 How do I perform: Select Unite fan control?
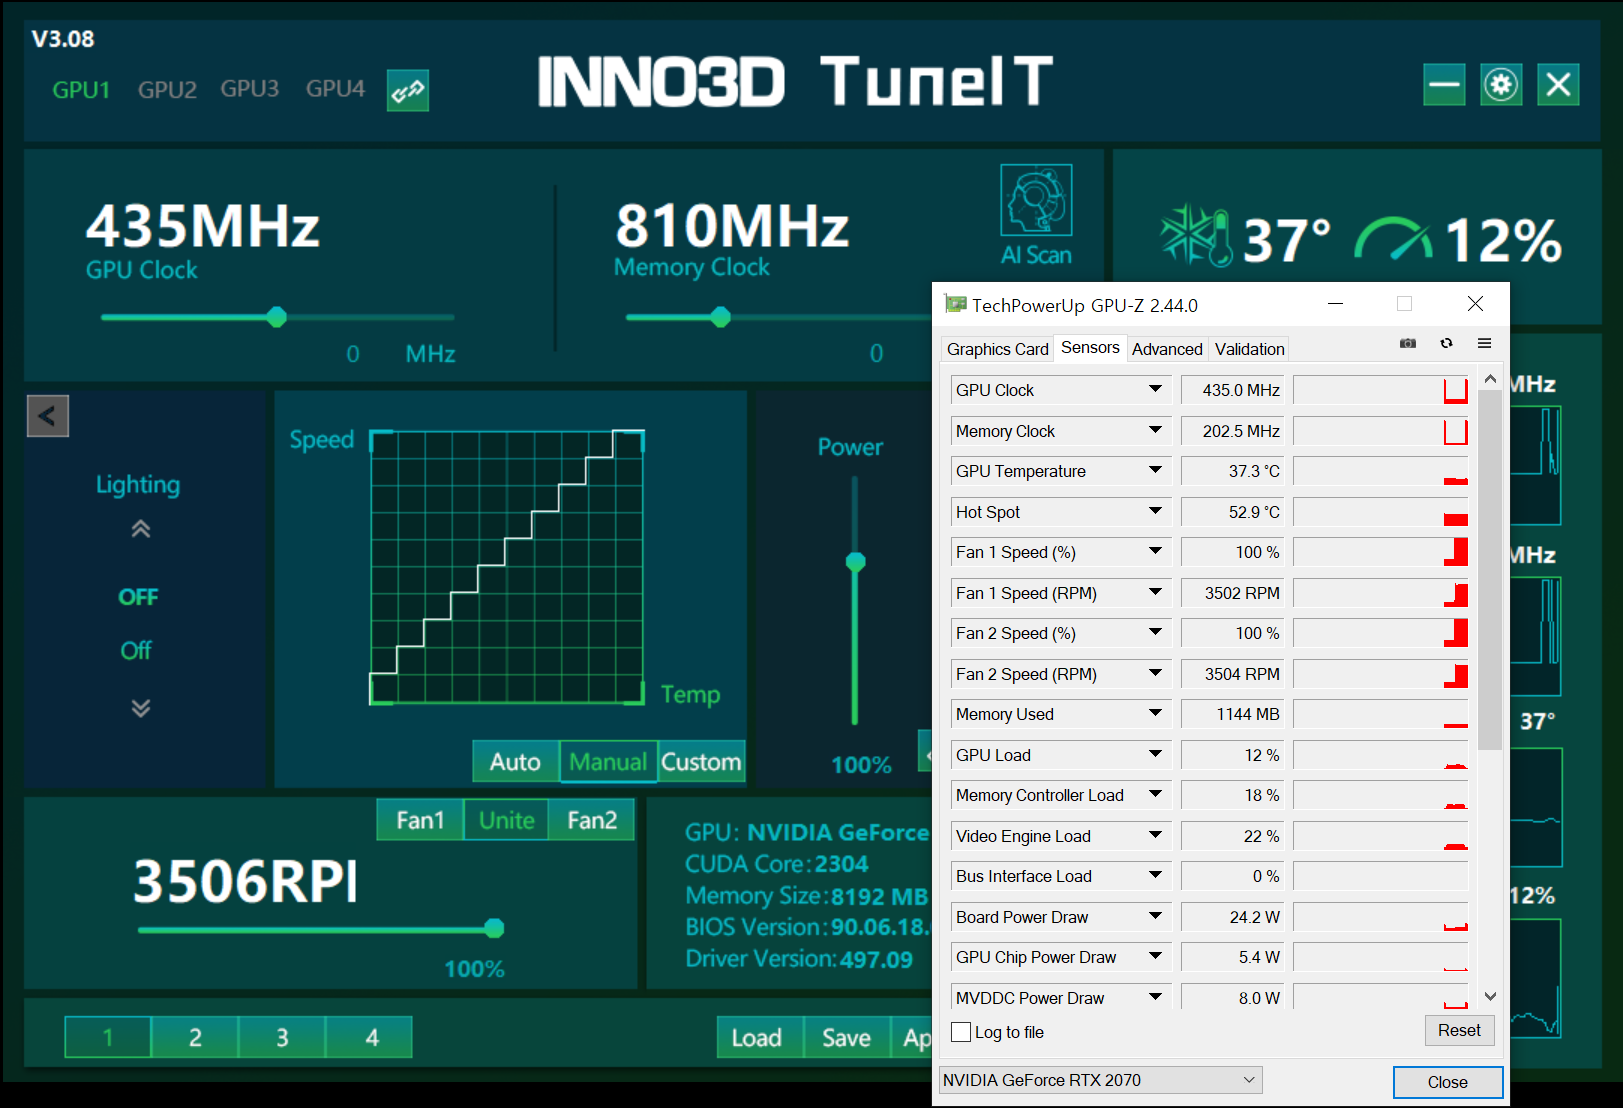[506, 820]
